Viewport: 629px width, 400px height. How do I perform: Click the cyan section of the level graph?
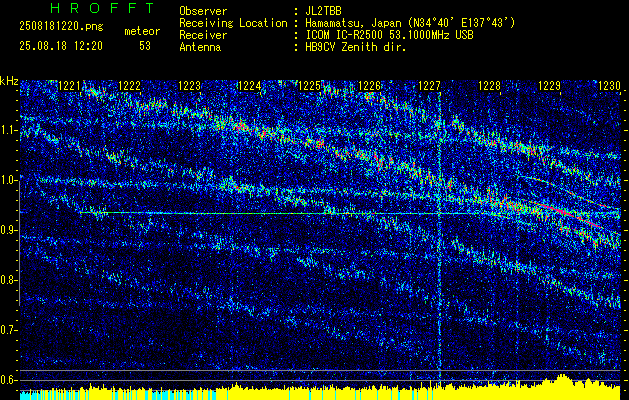point(118,395)
